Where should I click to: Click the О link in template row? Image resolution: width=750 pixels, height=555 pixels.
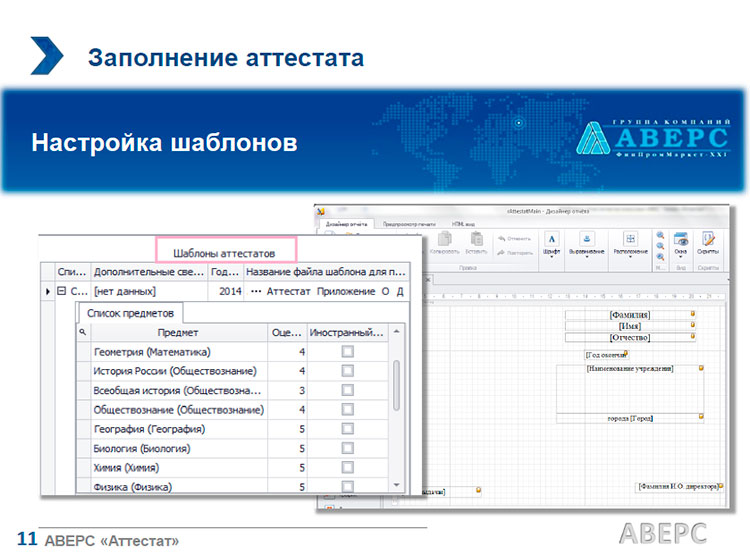tap(386, 291)
